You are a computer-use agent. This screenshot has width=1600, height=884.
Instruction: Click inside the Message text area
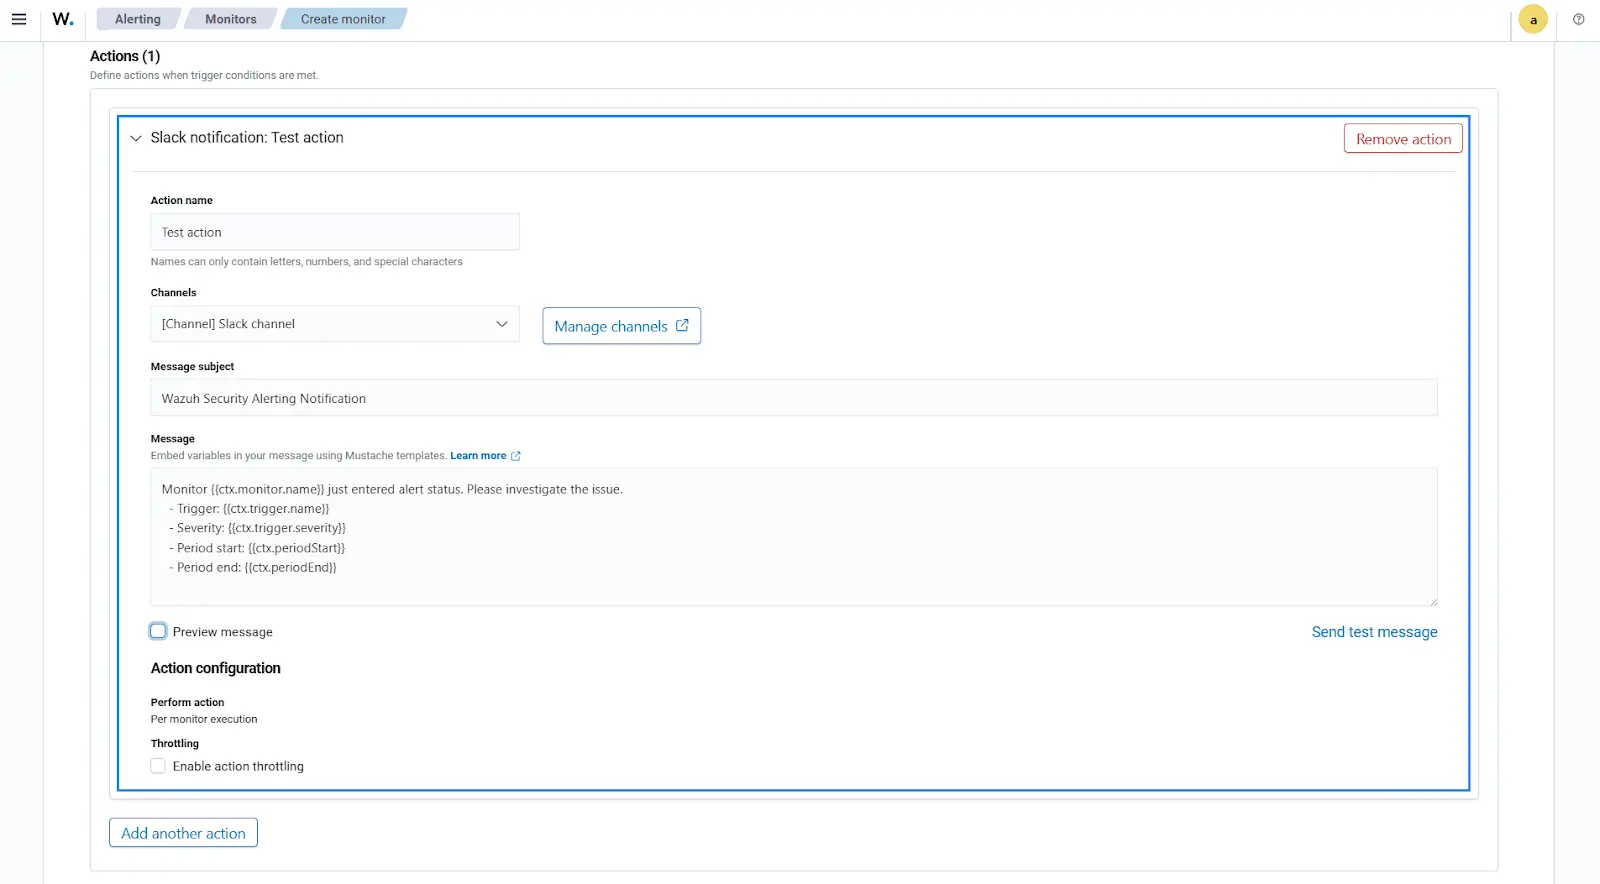(x=794, y=537)
